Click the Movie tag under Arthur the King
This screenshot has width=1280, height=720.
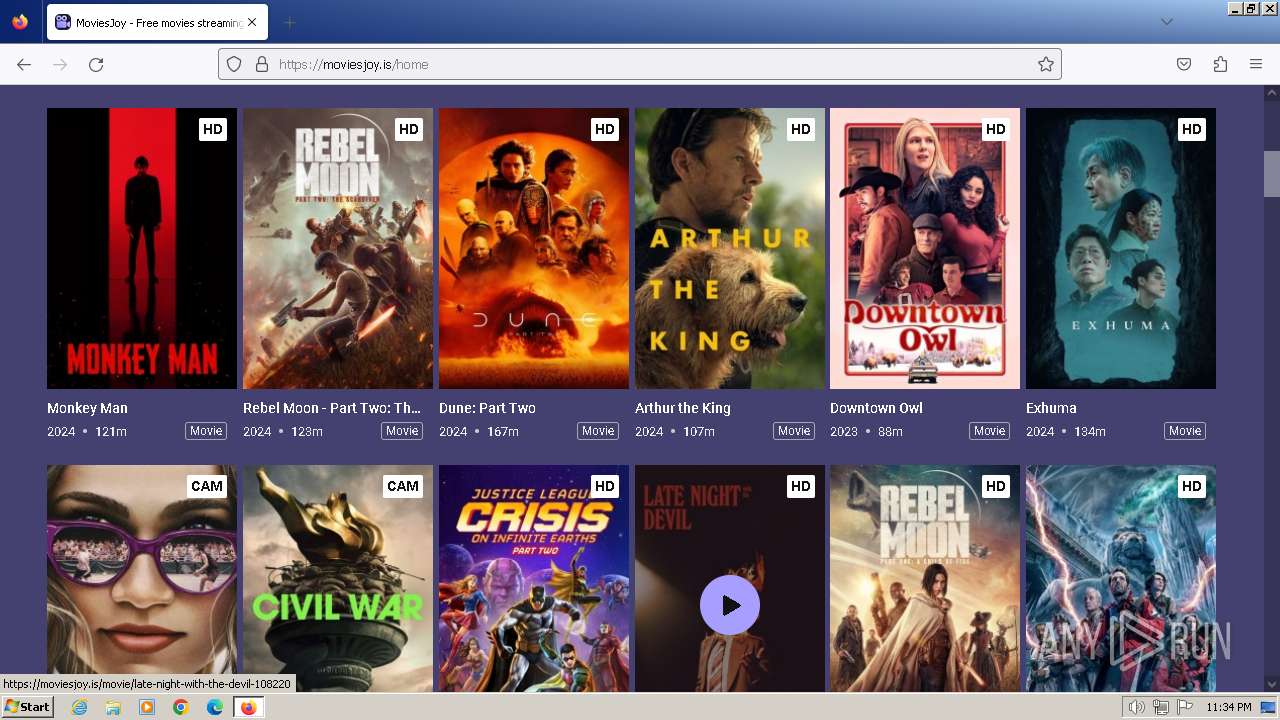794,431
